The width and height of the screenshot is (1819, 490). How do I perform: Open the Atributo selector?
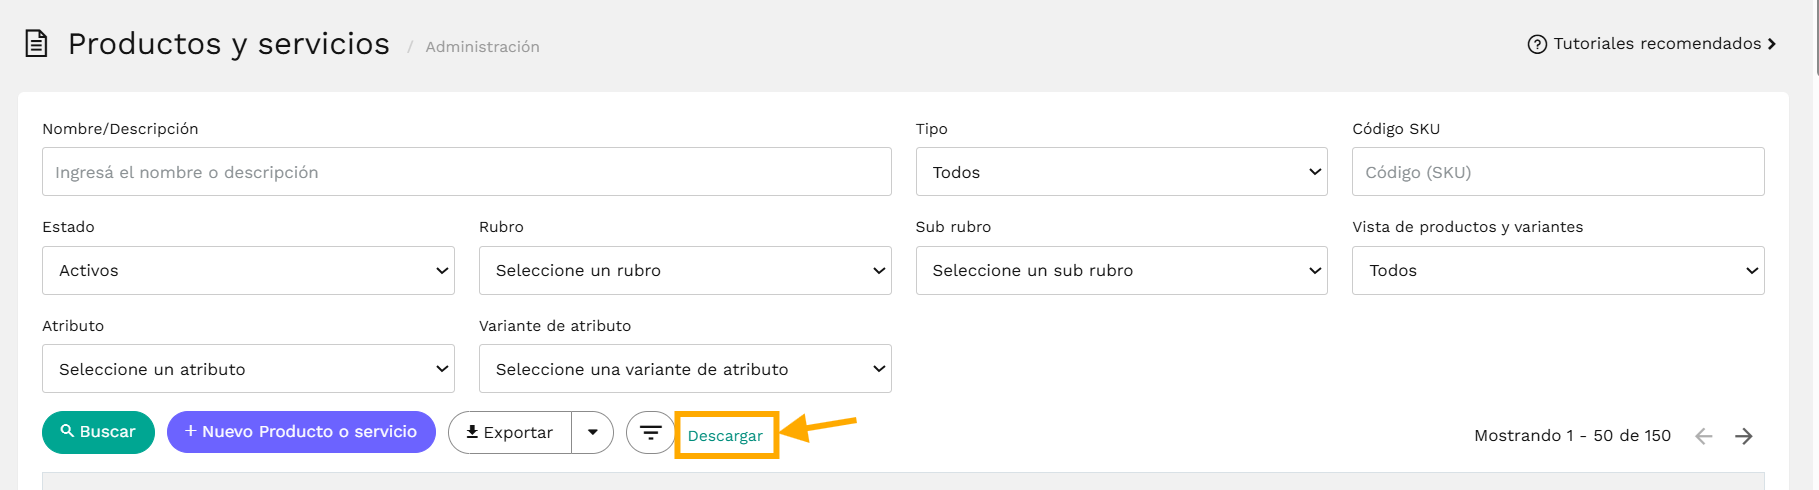point(248,369)
